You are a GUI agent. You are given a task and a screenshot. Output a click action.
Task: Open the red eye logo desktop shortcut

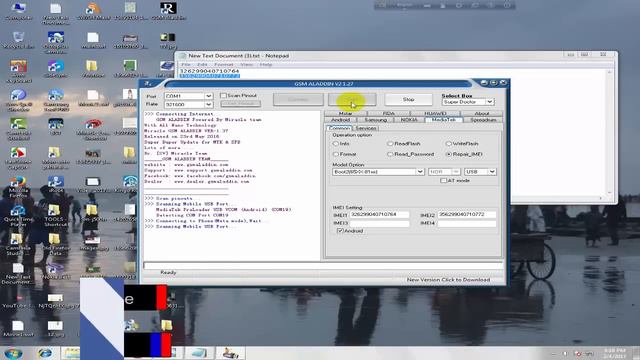[93, 128]
